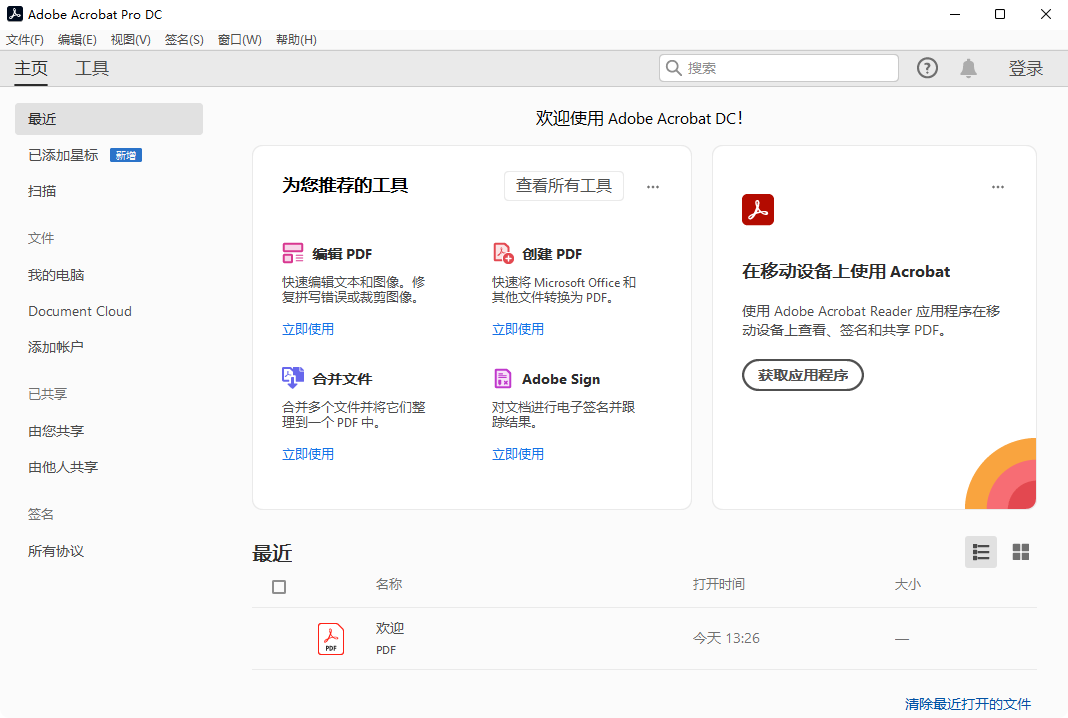Open the 文件(F) menu

tap(25, 40)
